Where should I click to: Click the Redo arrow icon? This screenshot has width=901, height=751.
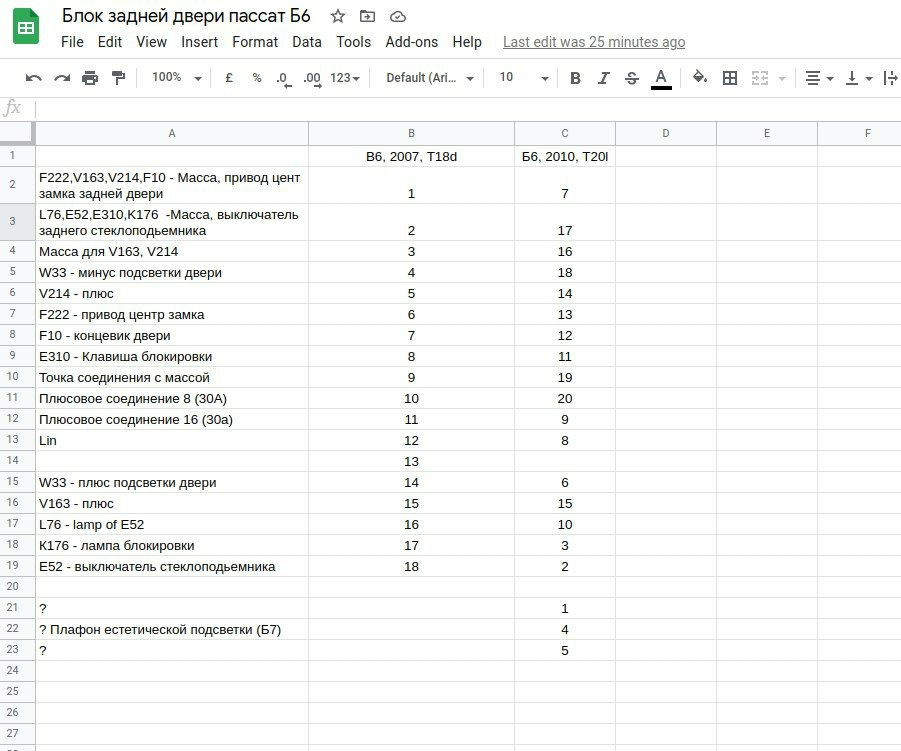(x=62, y=78)
